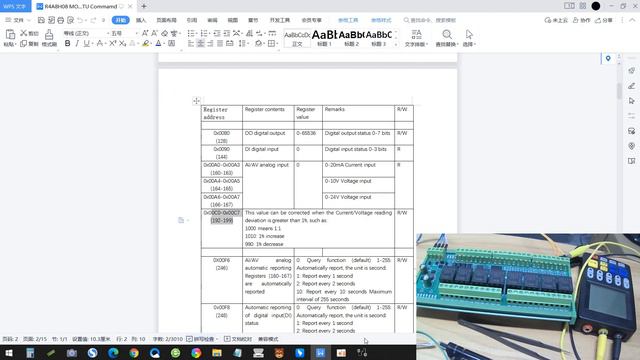The height and width of the screenshot is (360, 640).
Task: Click the Cut scissors icon
Action: click(x=24, y=33)
